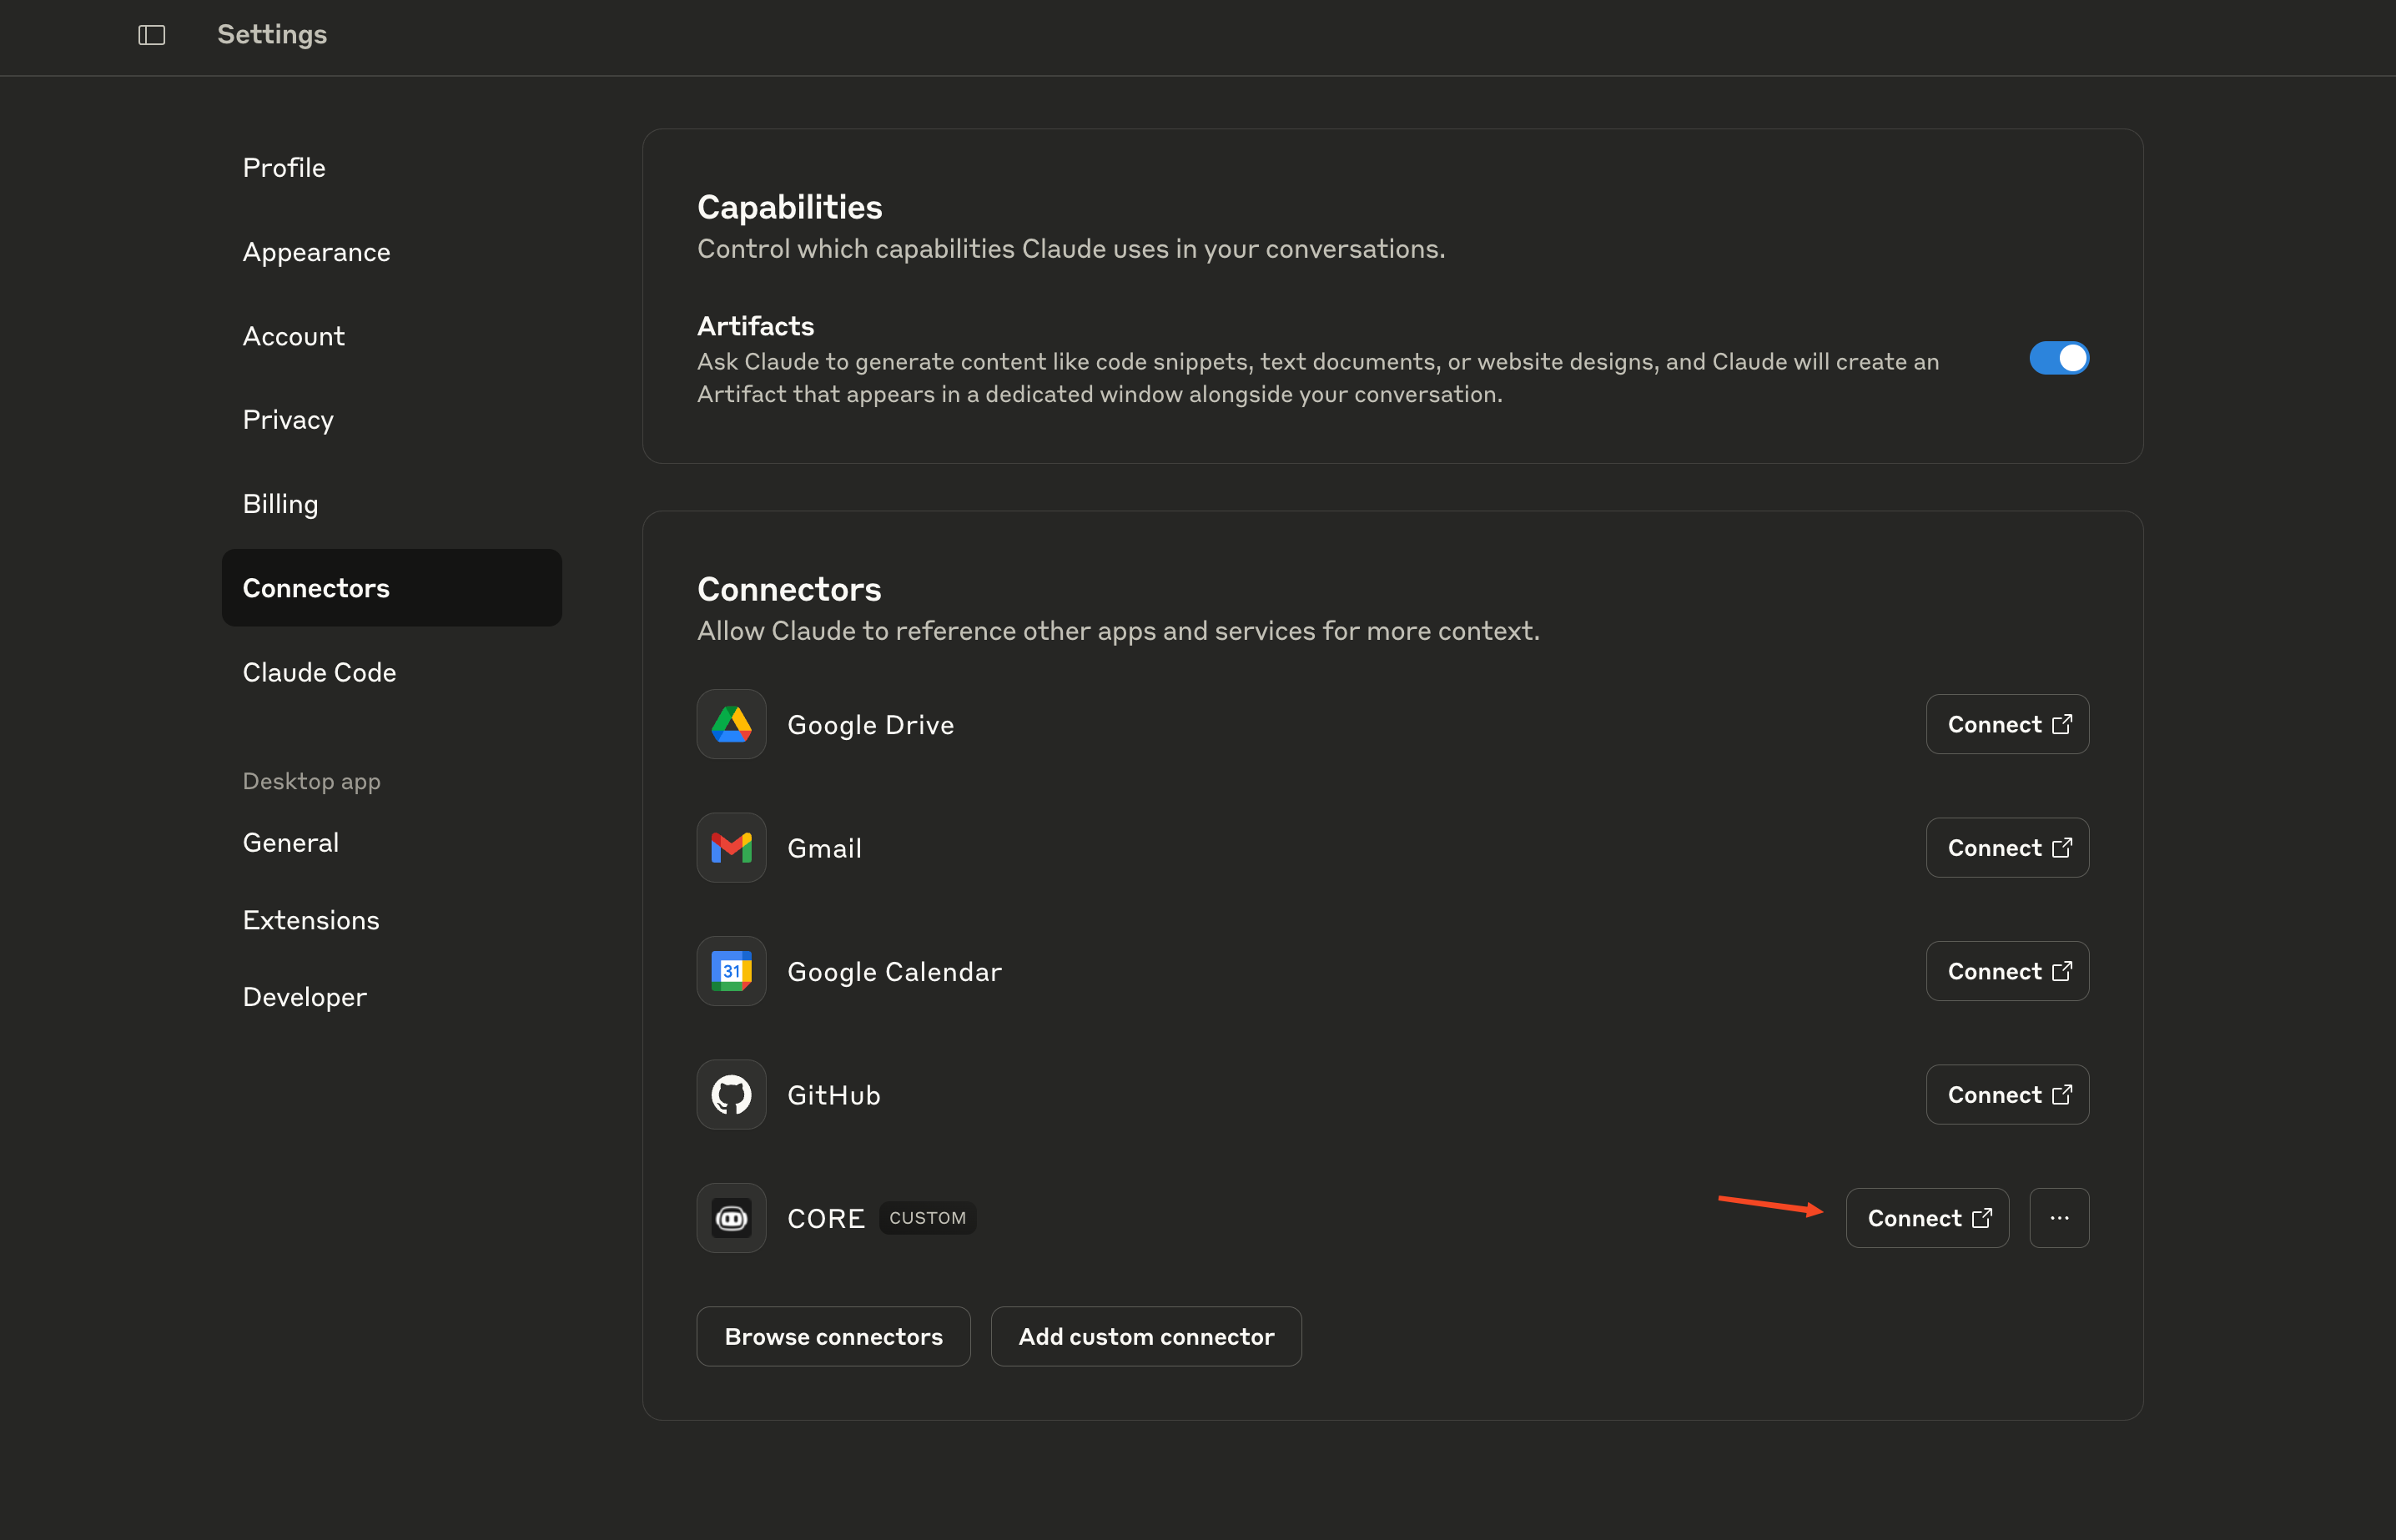The height and width of the screenshot is (1540, 2396).
Task: Open the CORE connector three-dots menu
Action: tap(2059, 1218)
